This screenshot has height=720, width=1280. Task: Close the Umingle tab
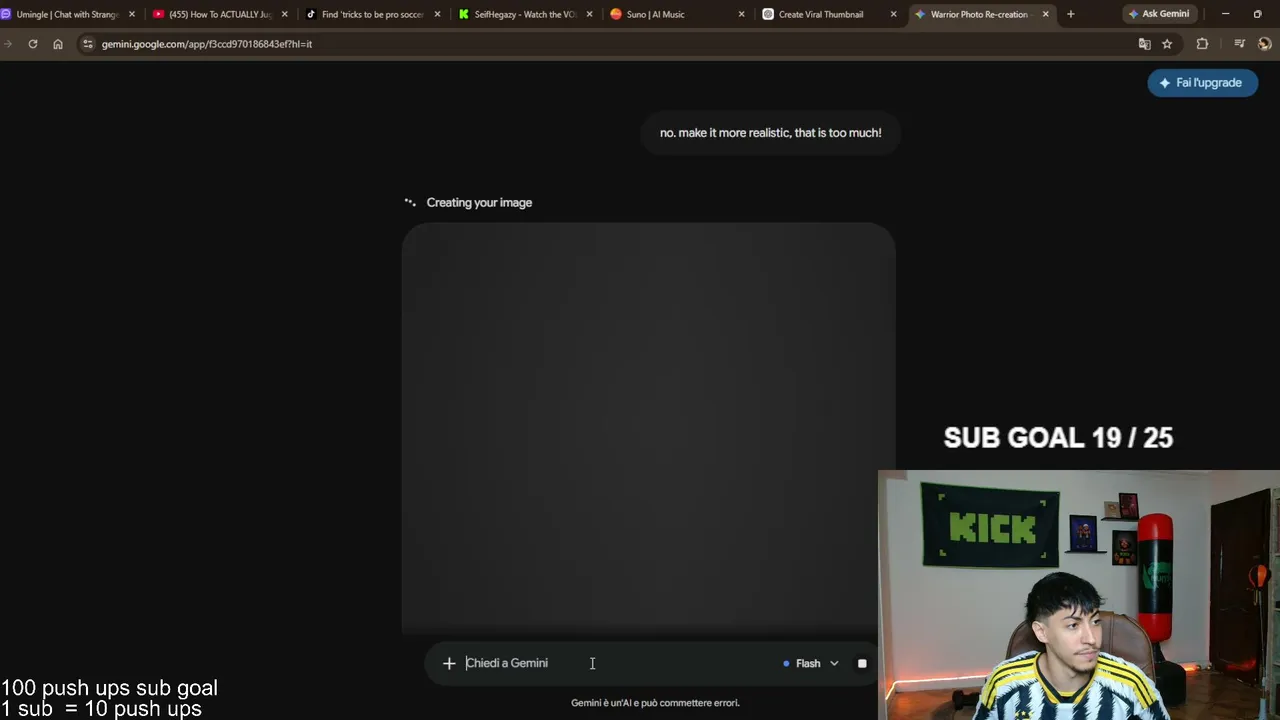click(x=132, y=14)
